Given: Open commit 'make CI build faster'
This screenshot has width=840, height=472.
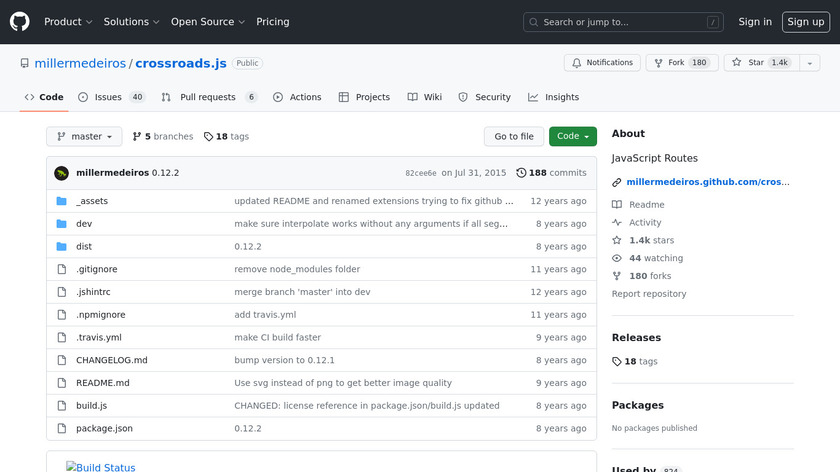Looking at the screenshot, I should click(278, 338).
